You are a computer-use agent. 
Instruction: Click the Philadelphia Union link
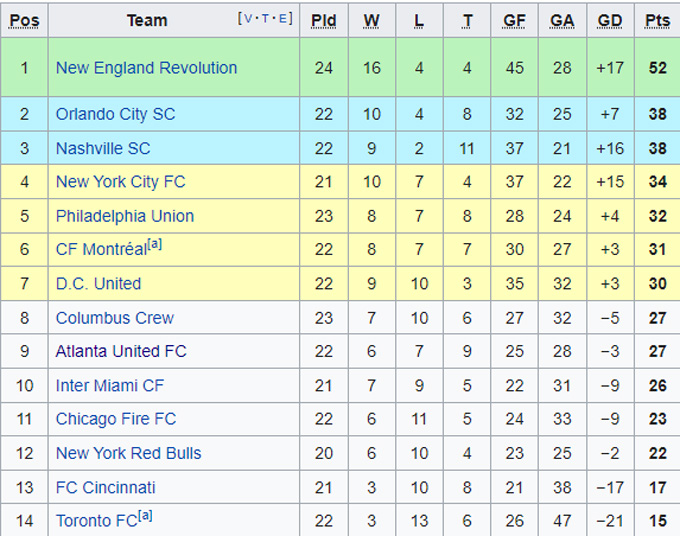pyautogui.click(x=125, y=216)
